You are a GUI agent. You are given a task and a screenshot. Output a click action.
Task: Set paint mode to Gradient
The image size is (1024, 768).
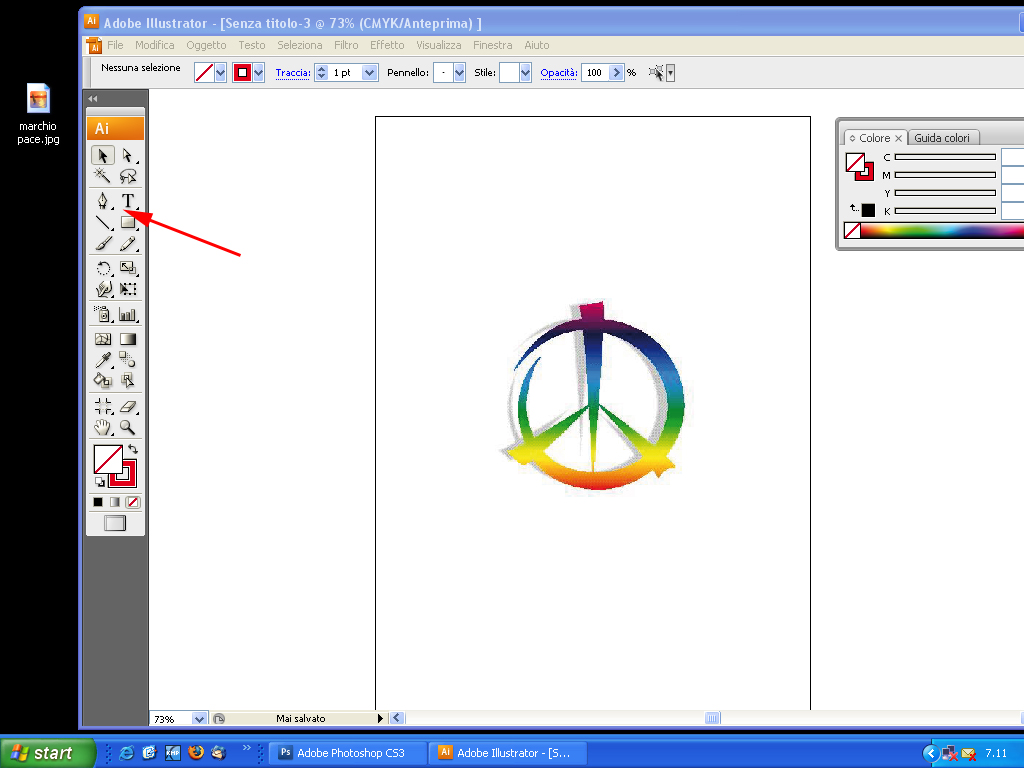115,502
